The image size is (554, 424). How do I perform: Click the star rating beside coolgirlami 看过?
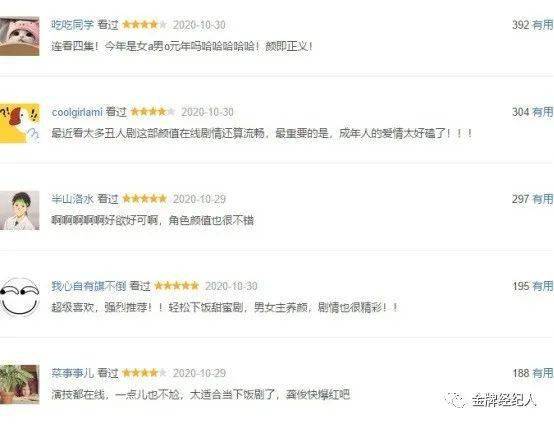[x=153, y=112]
